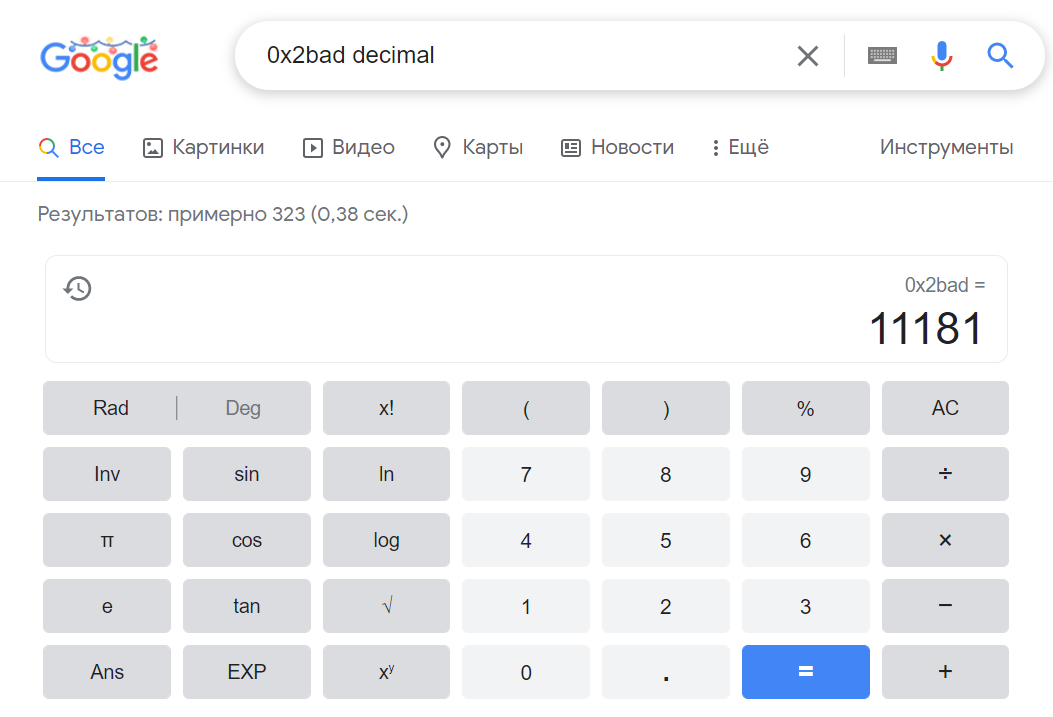Switch calculator to Rad mode
This screenshot has height=717, width=1053.
[x=111, y=408]
